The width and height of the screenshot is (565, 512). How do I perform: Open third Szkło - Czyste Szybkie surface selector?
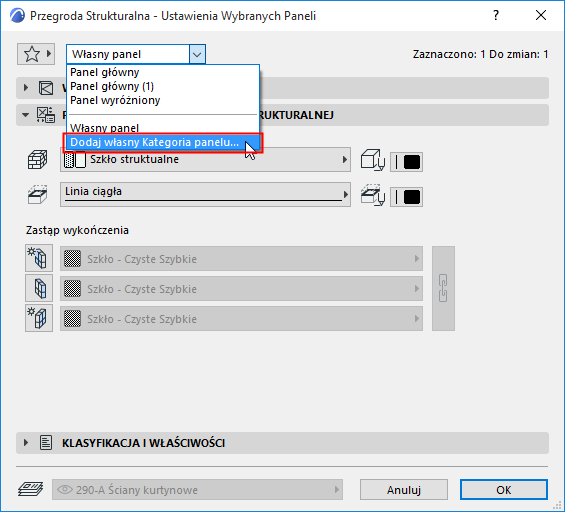click(241, 319)
